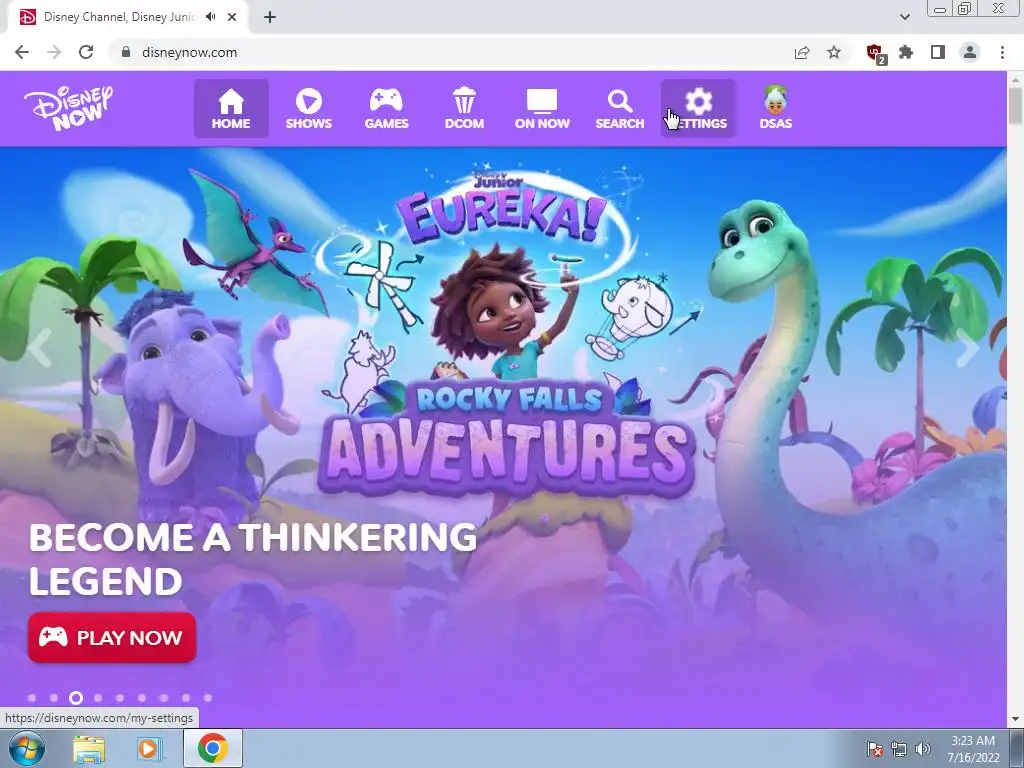The image size is (1024, 768).
Task: Select the second carousel dot
Action: [x=54, y=698]
